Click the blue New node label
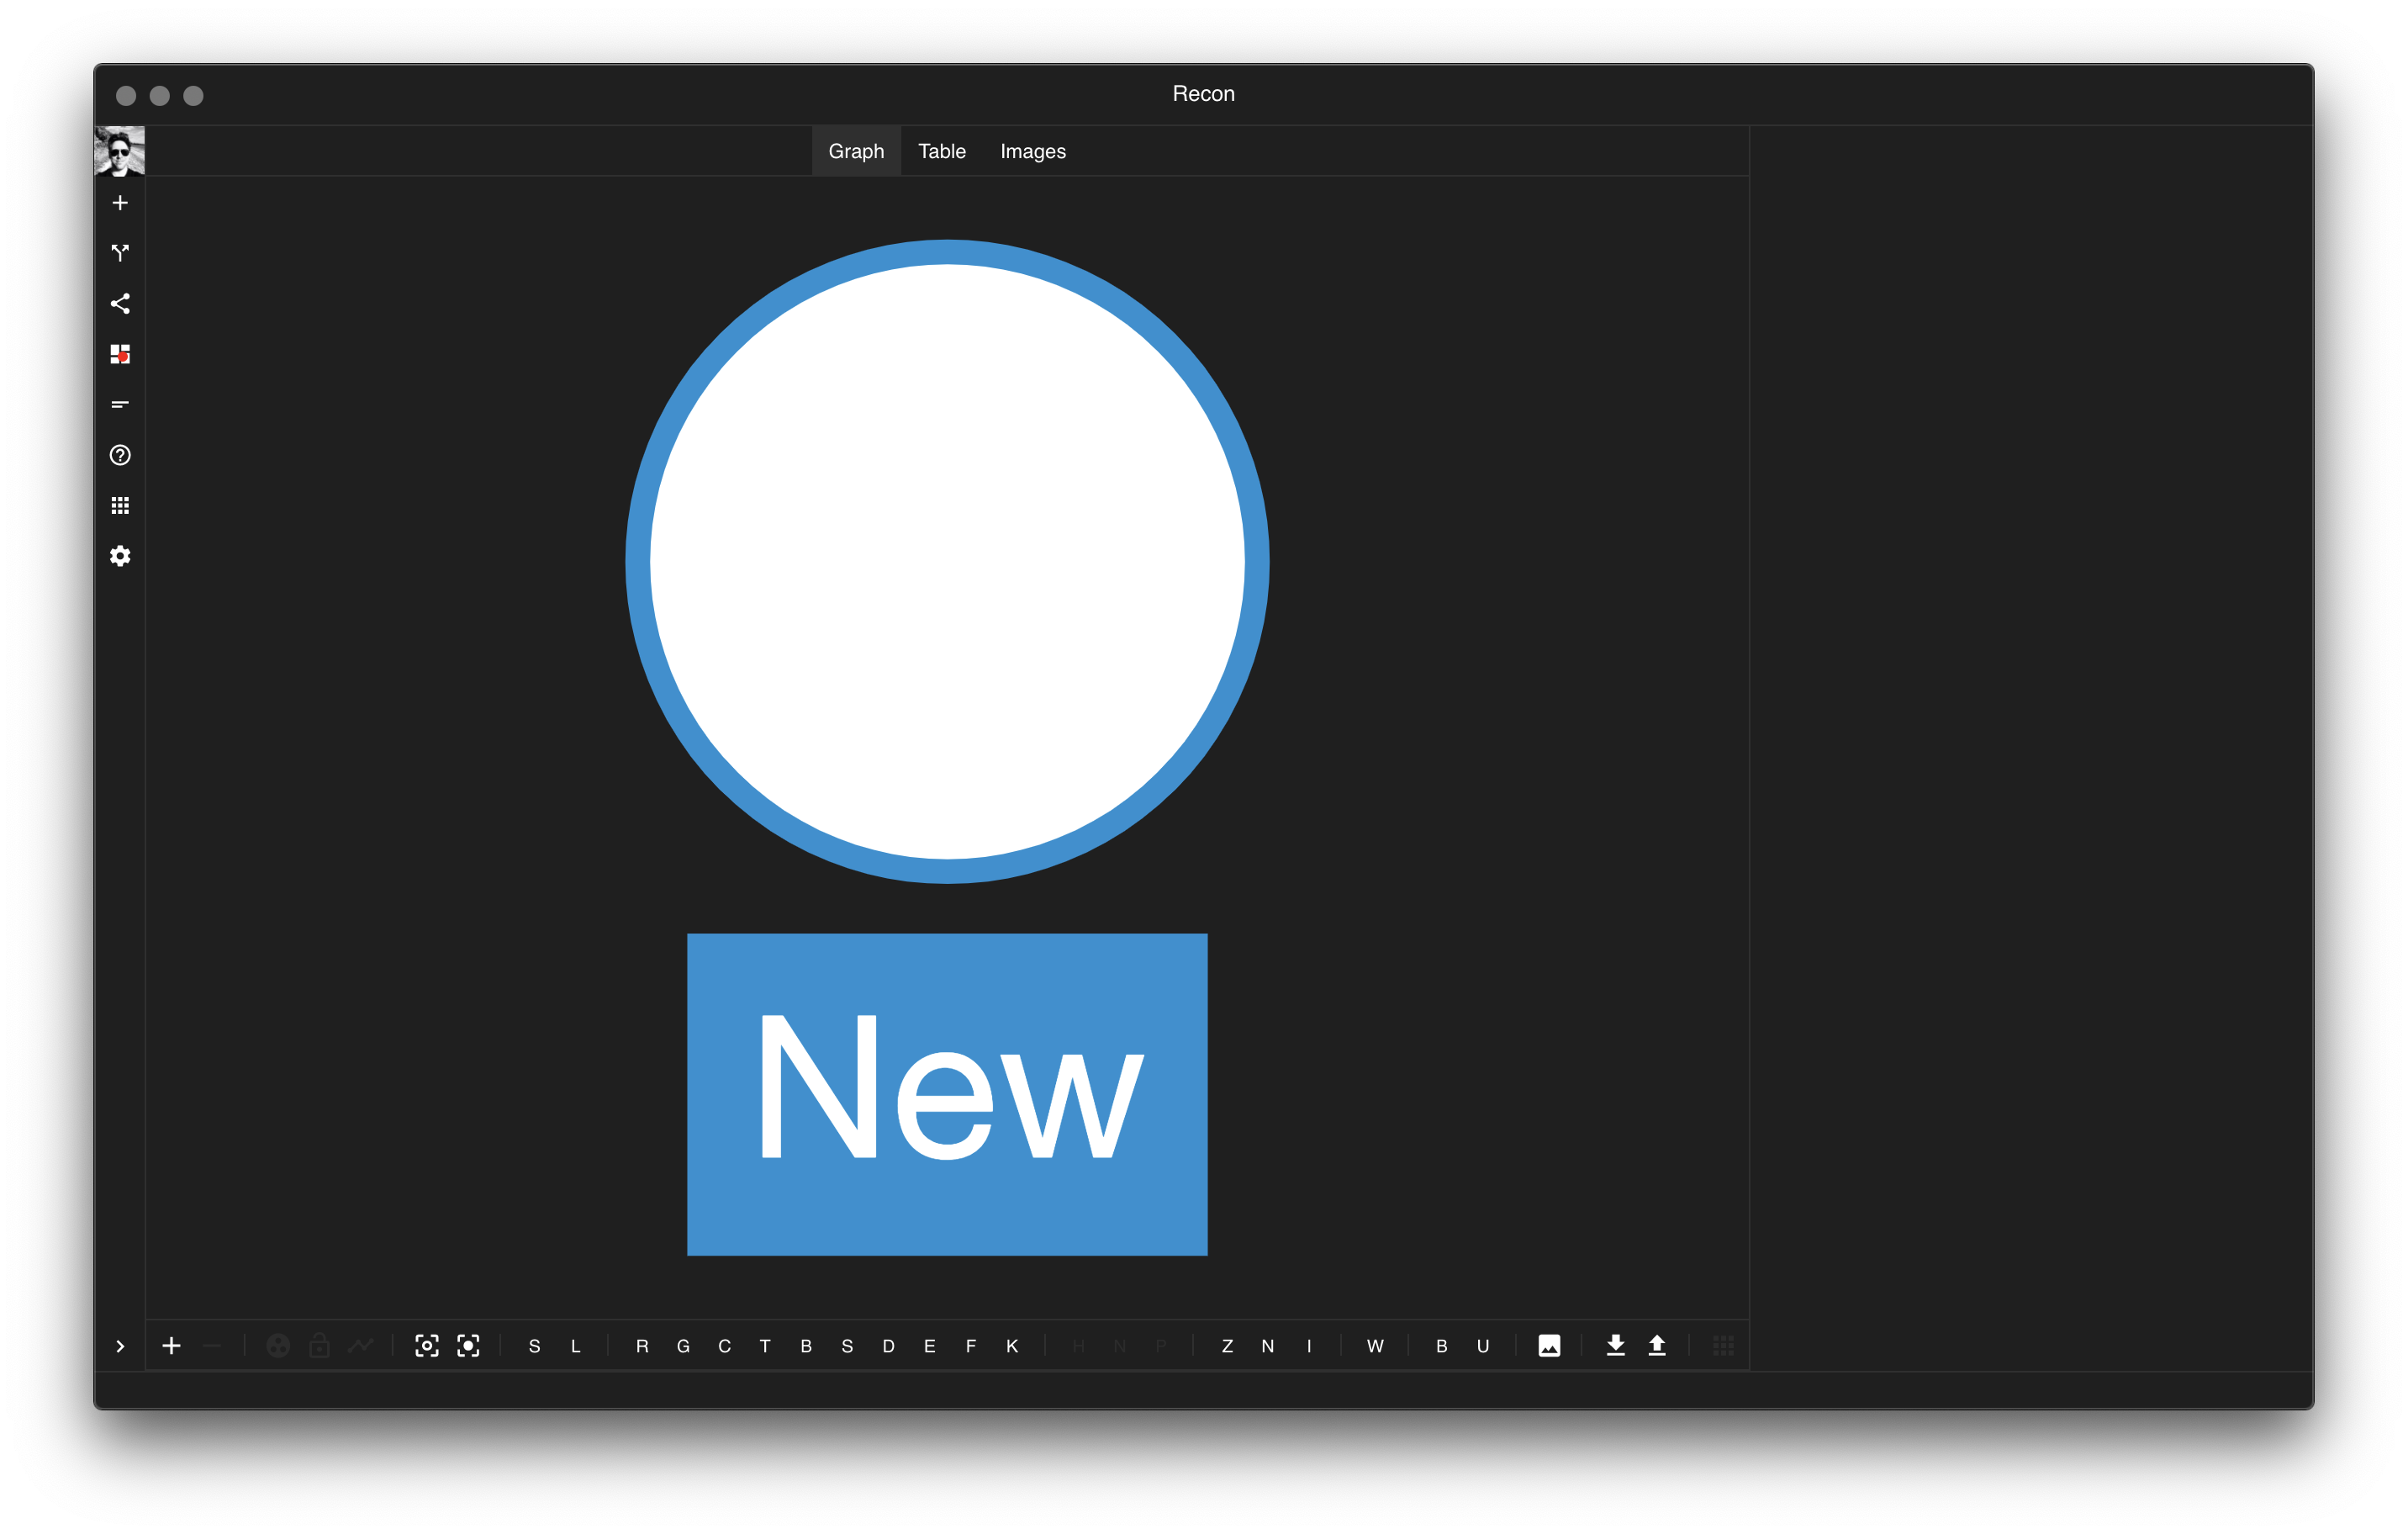The image size is (2408, 1534). click(x=947, y=1094)
